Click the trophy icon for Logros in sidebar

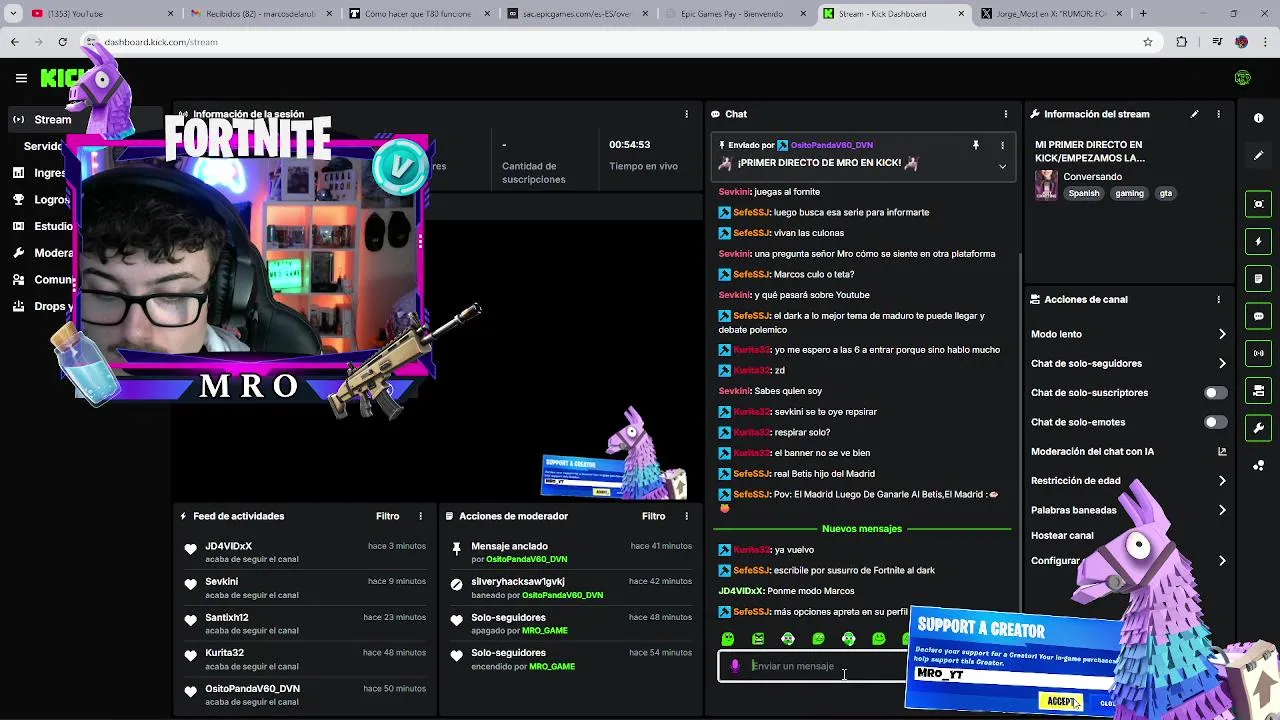[18, 199]
